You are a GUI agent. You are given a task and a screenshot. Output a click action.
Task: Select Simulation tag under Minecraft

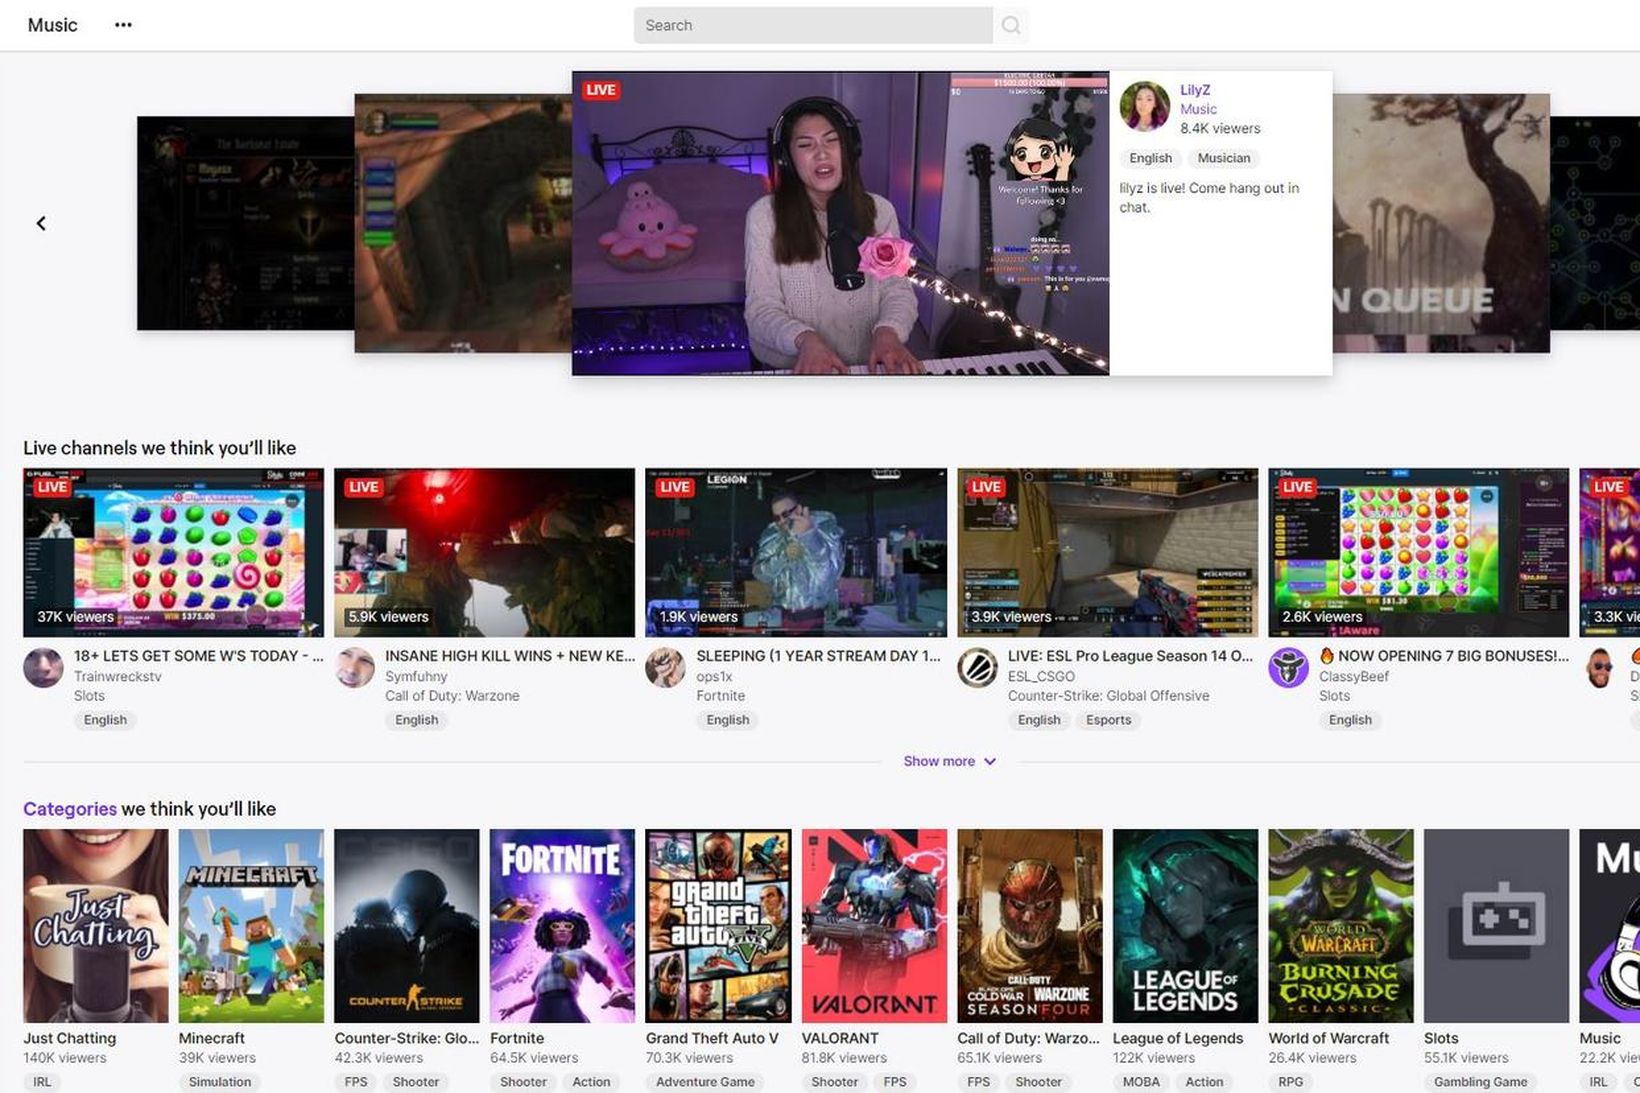(220, 1082)
